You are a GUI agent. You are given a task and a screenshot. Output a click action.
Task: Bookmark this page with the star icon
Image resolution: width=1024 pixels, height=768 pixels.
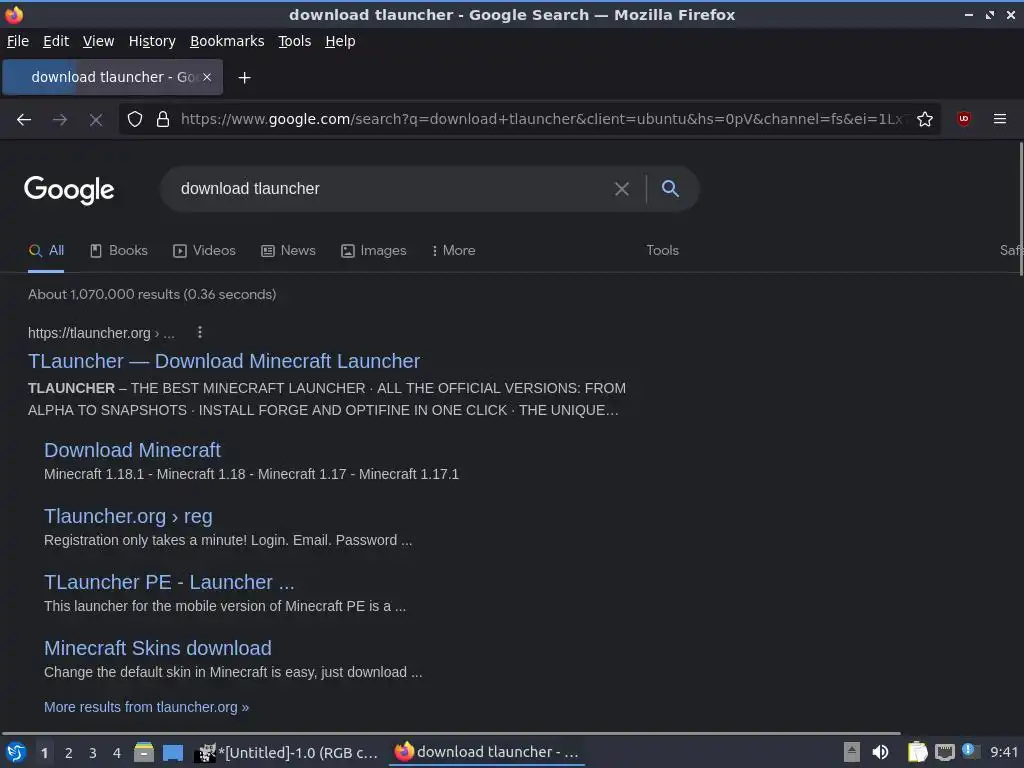point(925,119)
